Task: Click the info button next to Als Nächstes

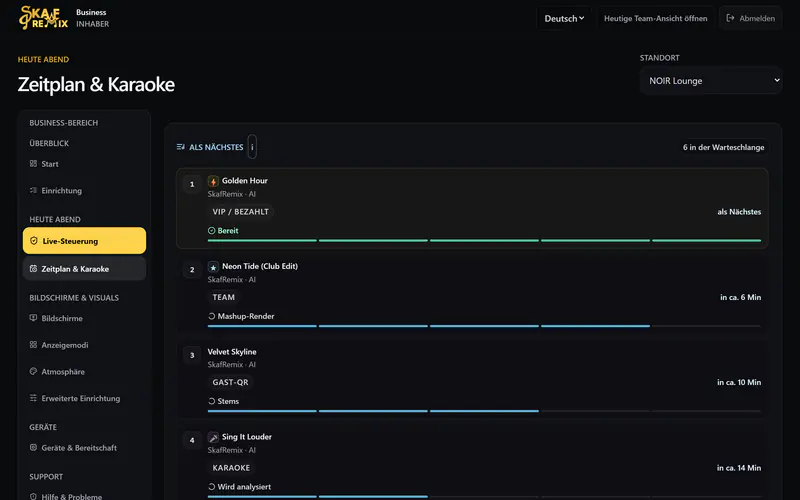Action: point(252,147)
